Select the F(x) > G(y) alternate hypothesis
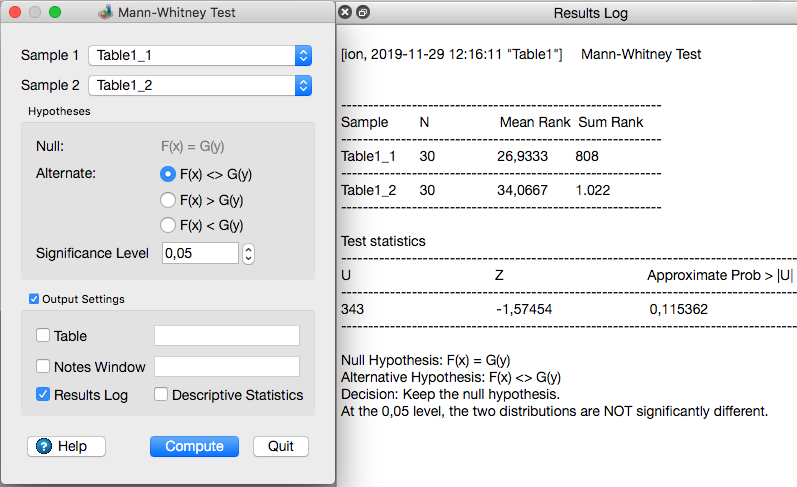797x487 pixels. pyautogui.click(x=168, y=199)
